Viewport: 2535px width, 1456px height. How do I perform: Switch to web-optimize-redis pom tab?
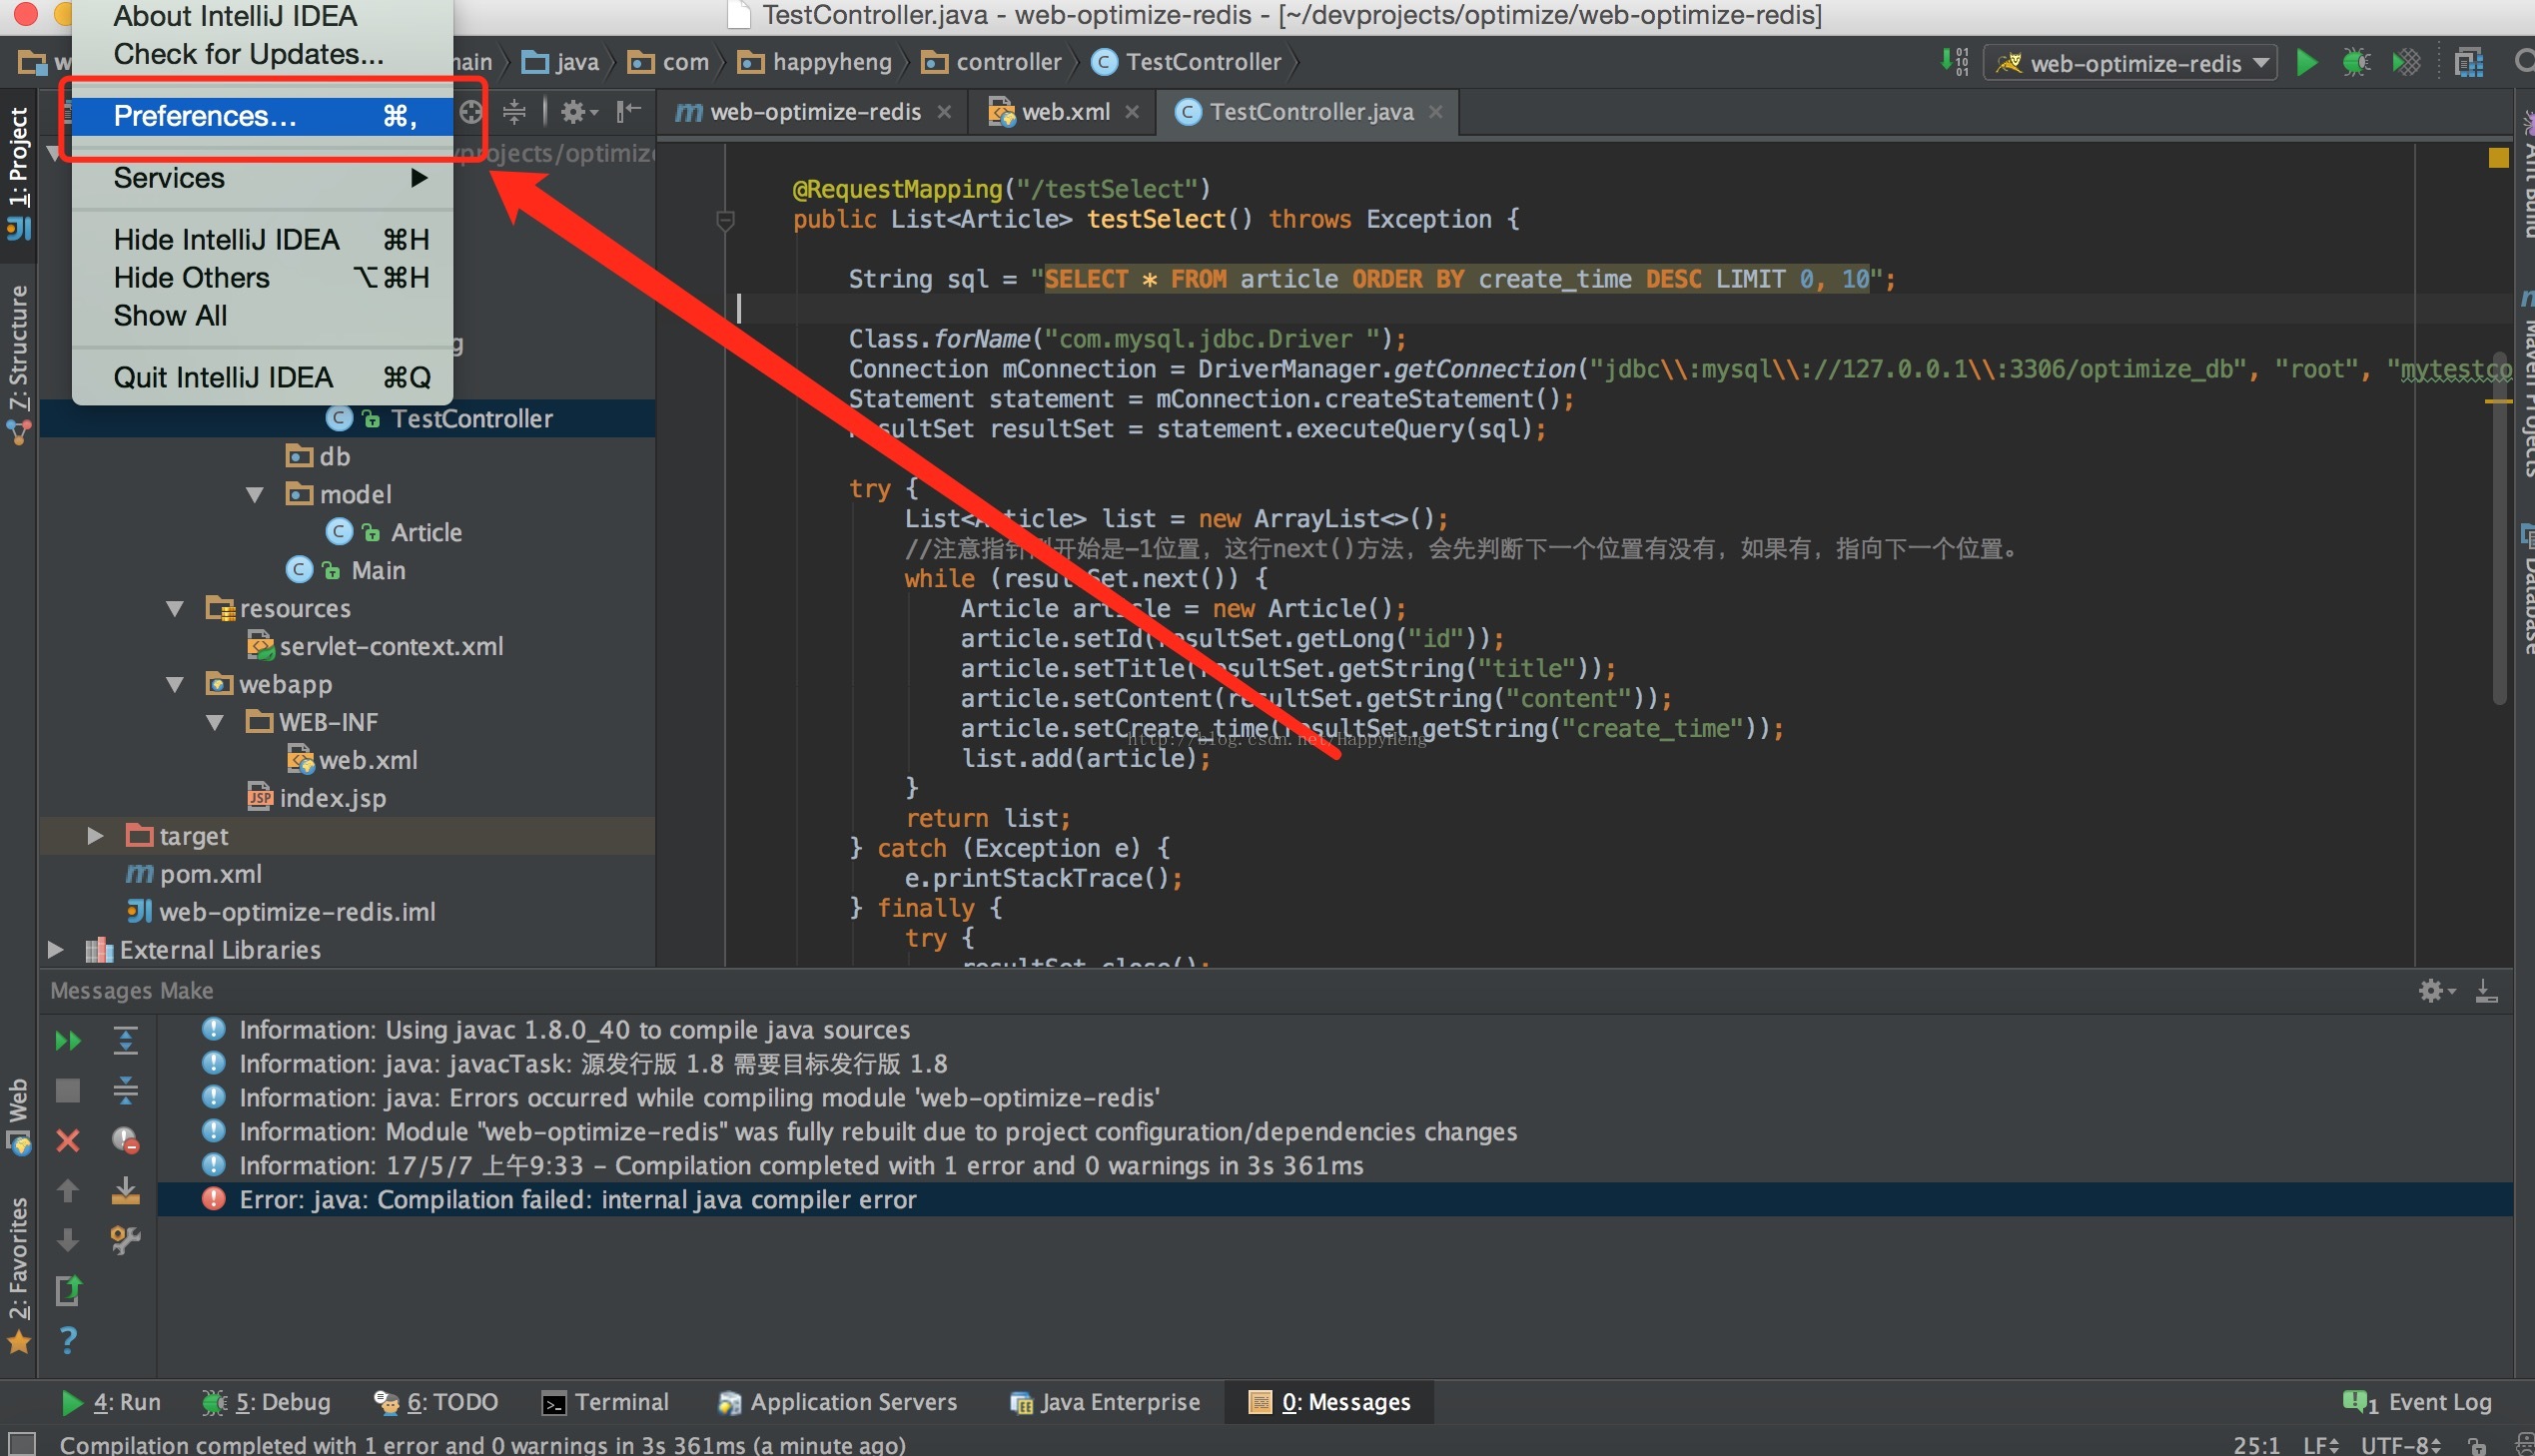(813, 112)
